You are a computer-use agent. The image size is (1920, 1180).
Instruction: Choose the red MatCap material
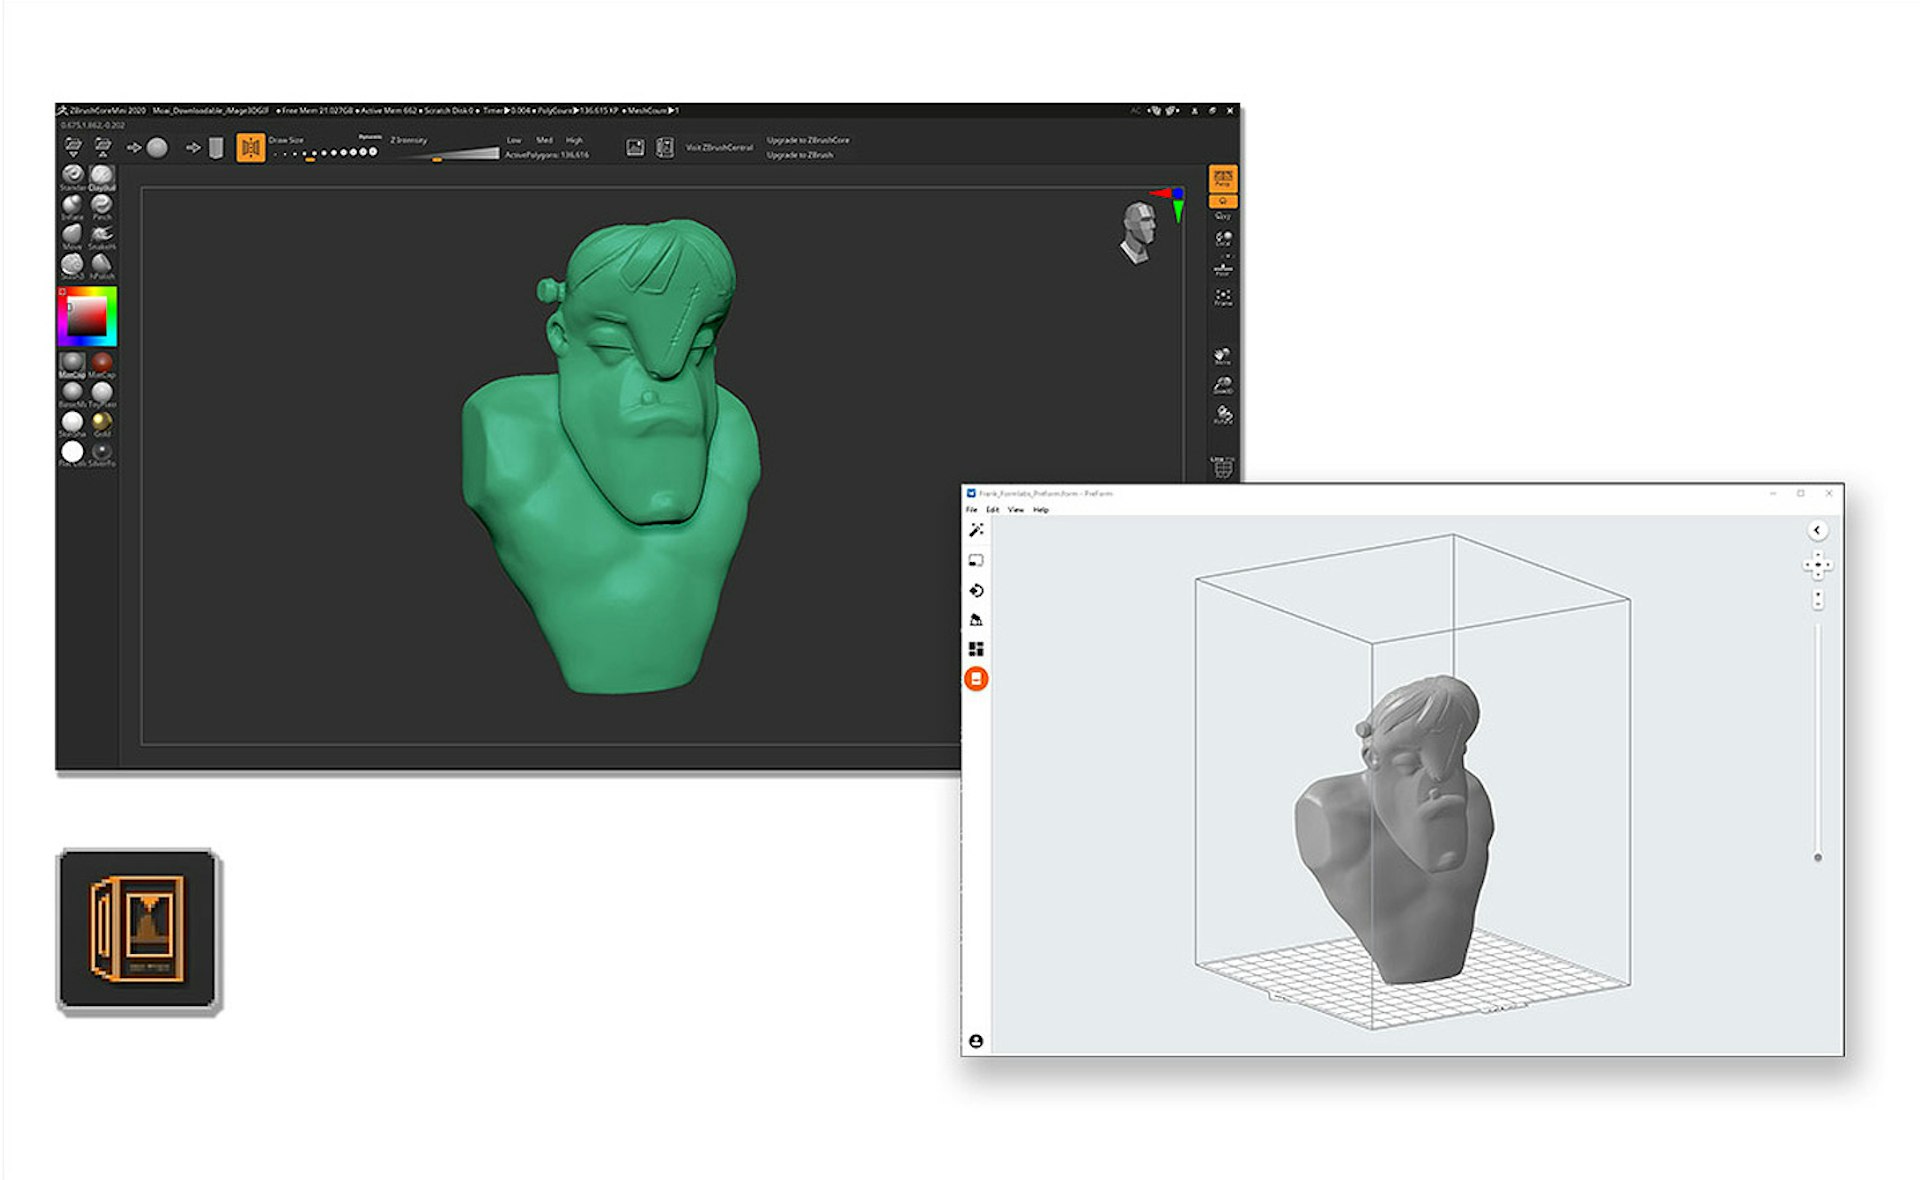(x=102, y=364)
